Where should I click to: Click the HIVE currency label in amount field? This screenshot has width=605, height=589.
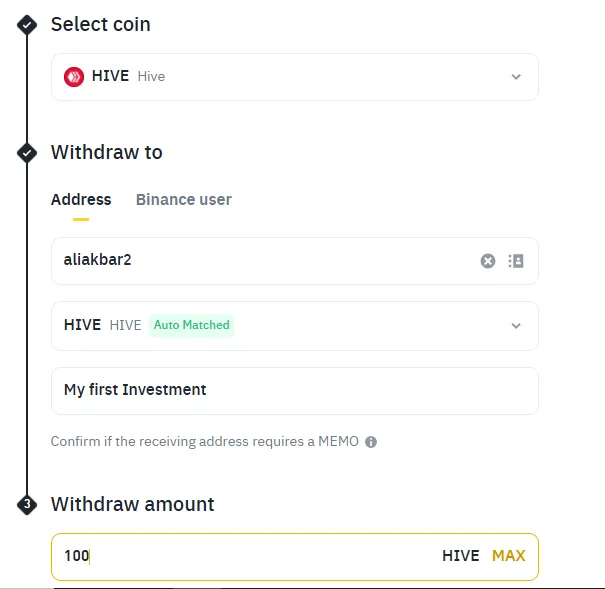[461, 556]
